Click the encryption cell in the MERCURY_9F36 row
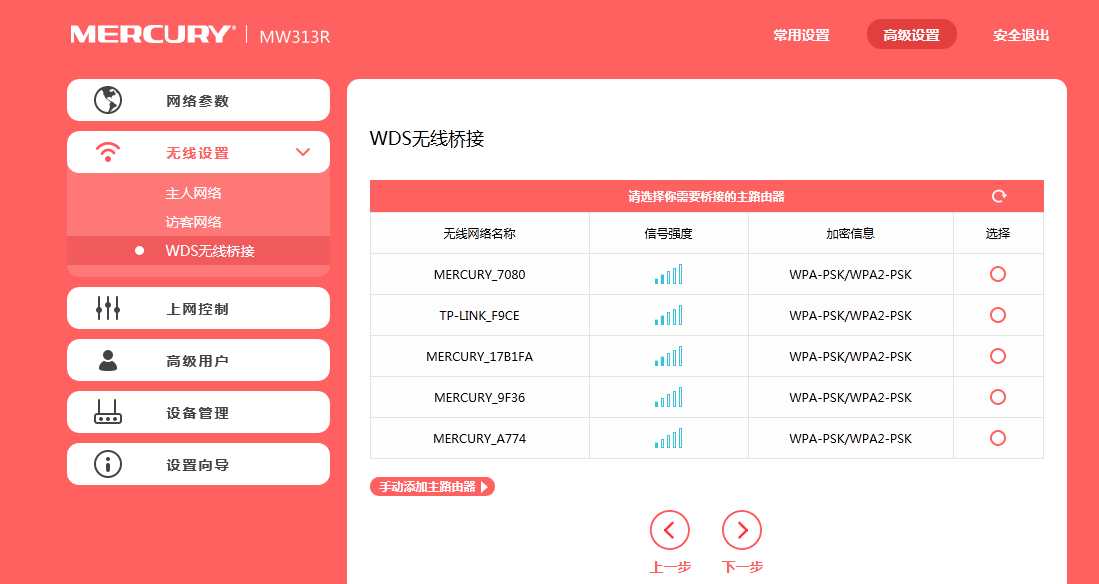1099x584 pixels. coord(850,398)
